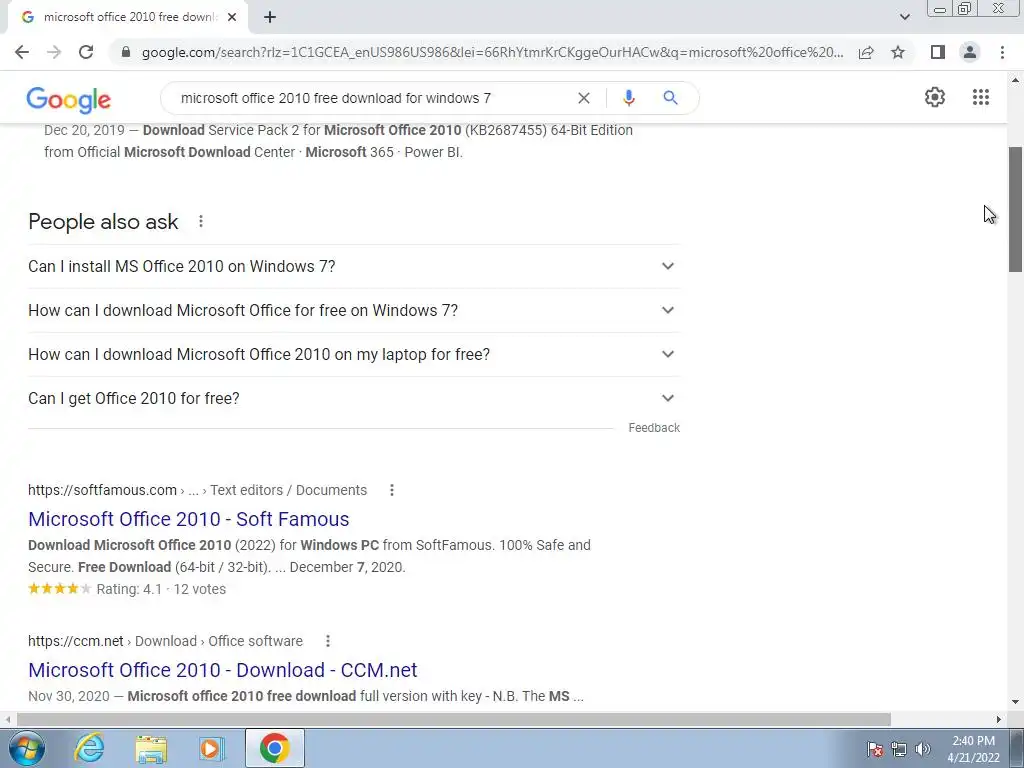Open Action Center flag icon

(x=875, y=749)
